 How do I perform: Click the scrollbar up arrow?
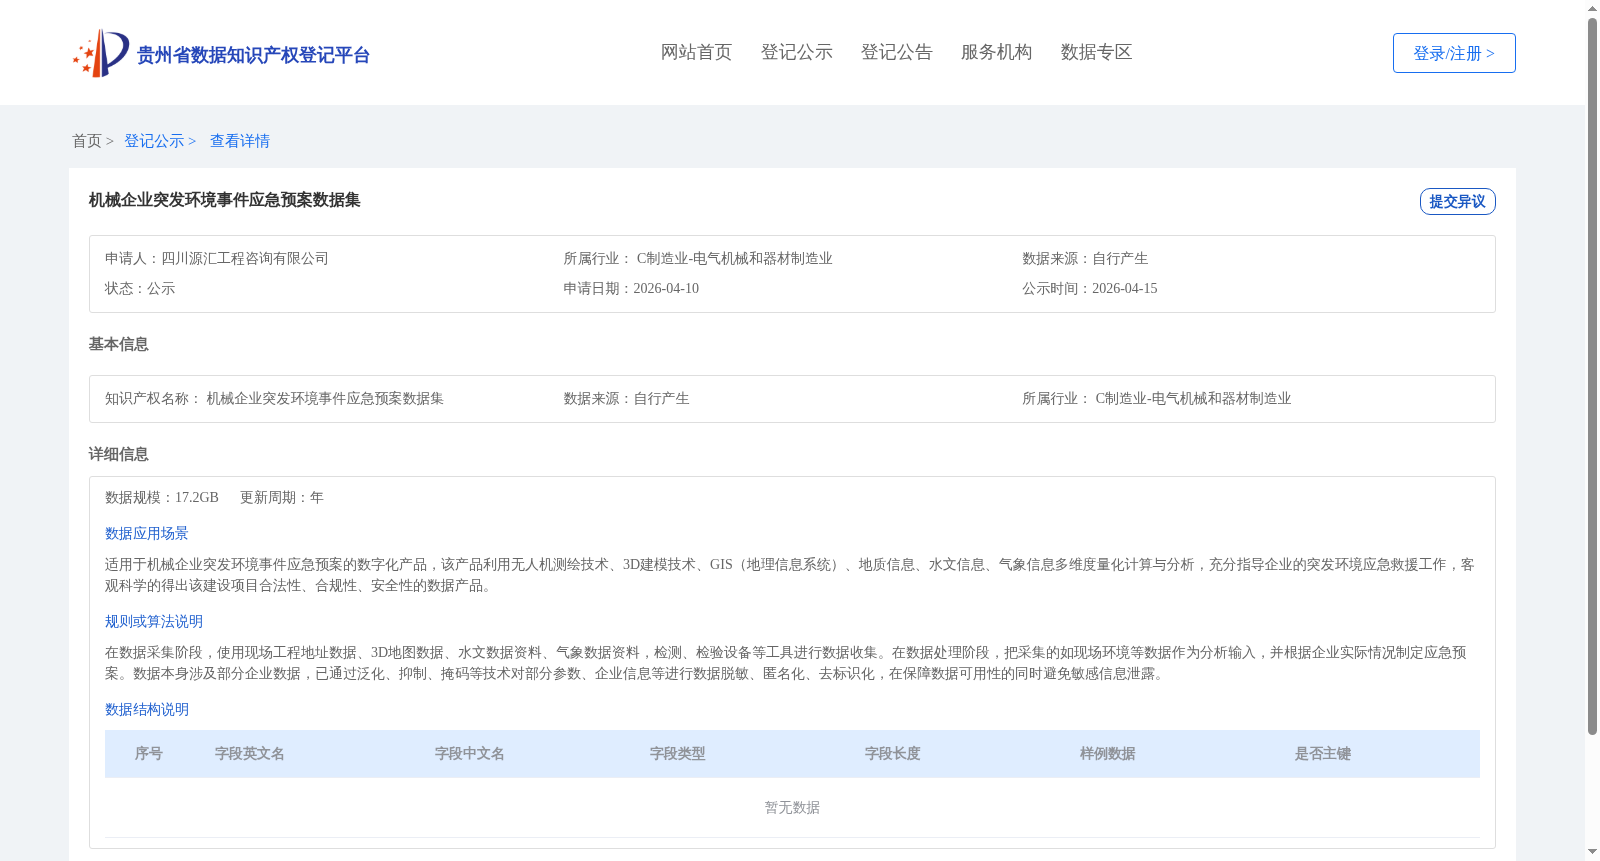(x=1592, y=8)
